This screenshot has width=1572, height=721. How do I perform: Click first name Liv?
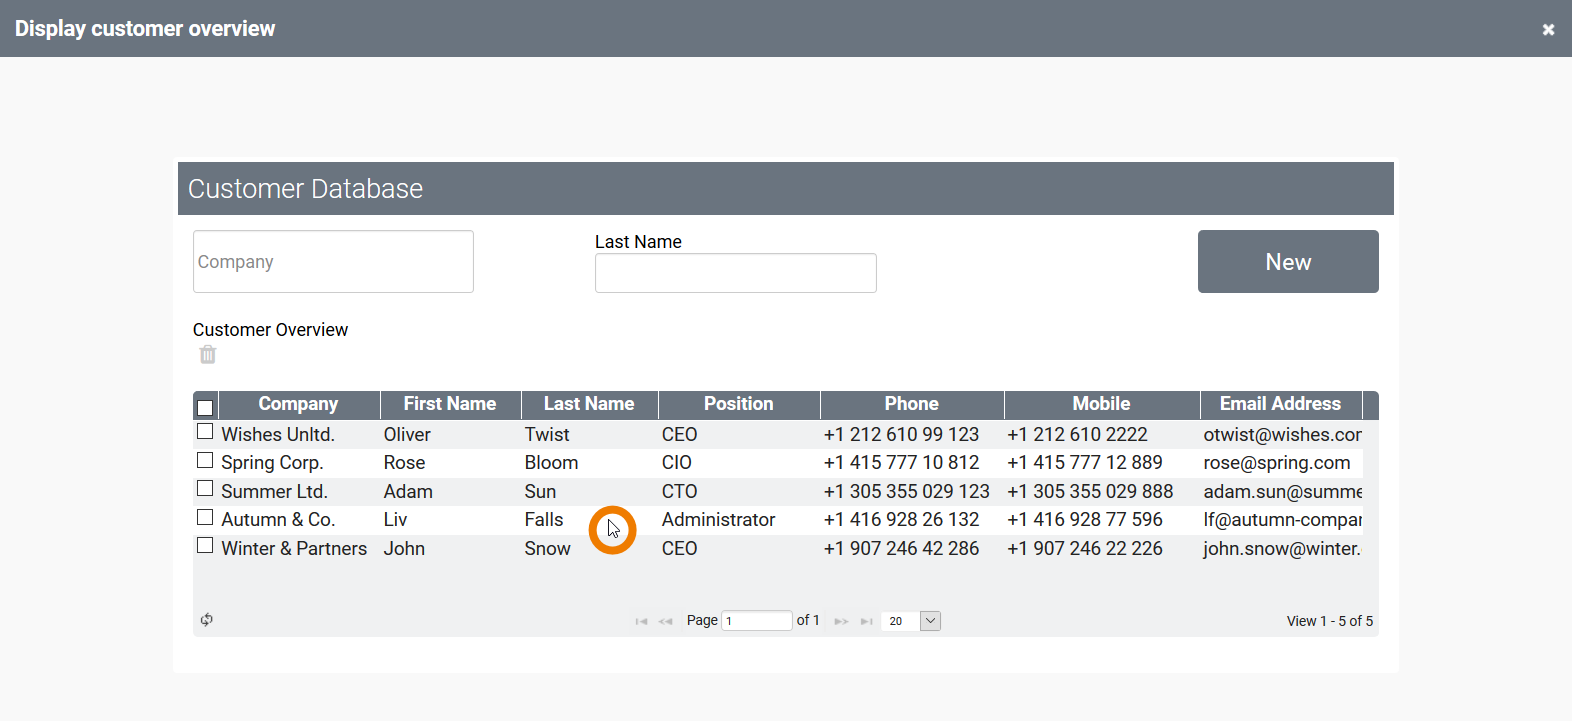pyautogui.click(x=395, y=520)
